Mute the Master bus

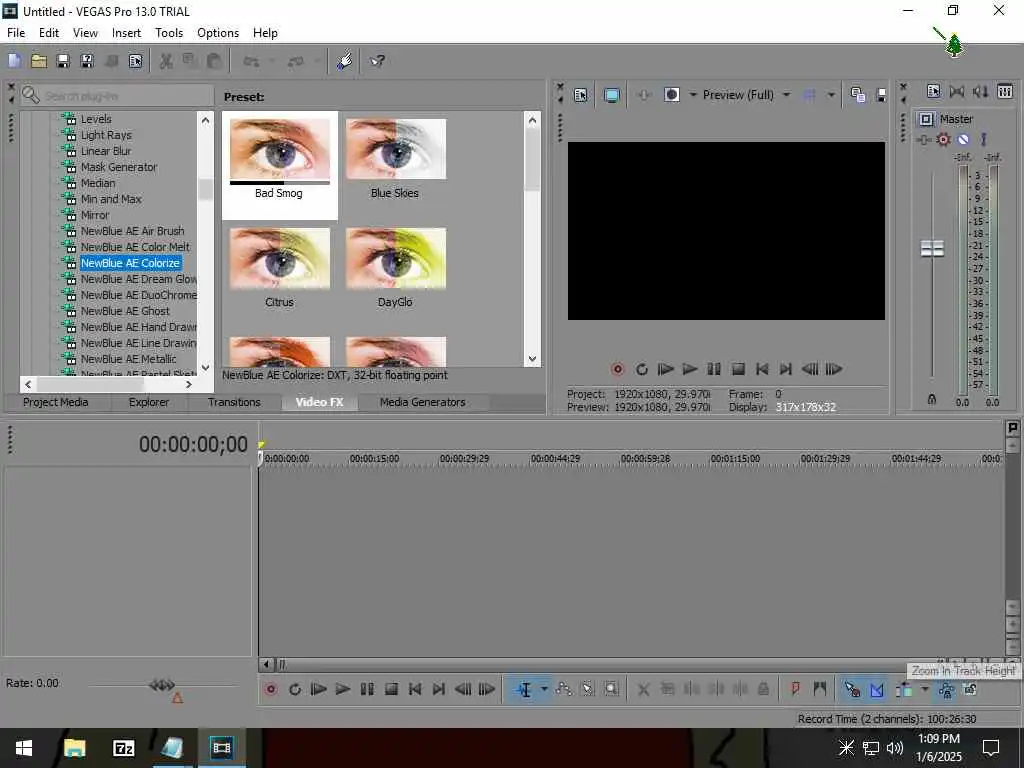tap(963, 139)
